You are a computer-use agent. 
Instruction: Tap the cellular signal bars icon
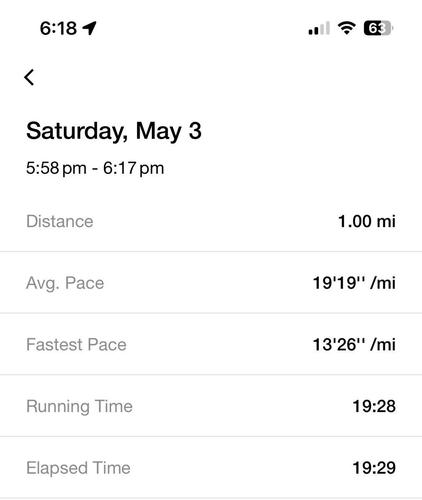coord(319,28)
